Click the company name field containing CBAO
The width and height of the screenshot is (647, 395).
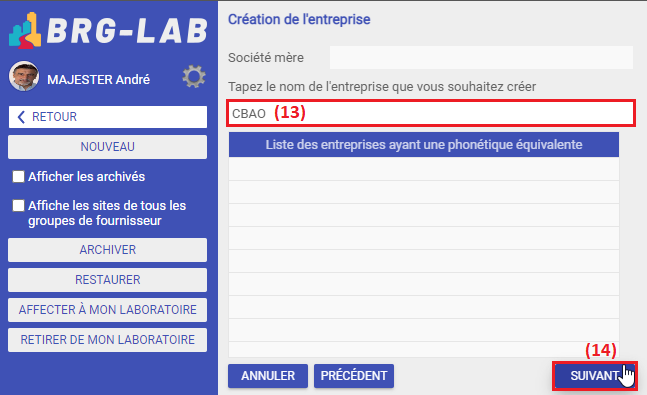tap(431, 113)
